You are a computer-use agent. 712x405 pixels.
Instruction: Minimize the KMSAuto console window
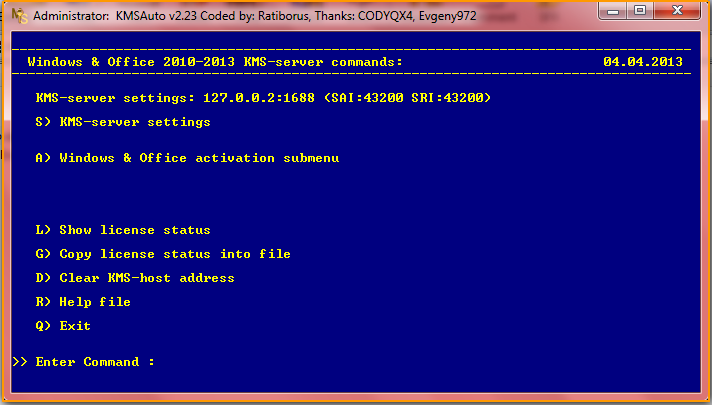pos(613,11)
